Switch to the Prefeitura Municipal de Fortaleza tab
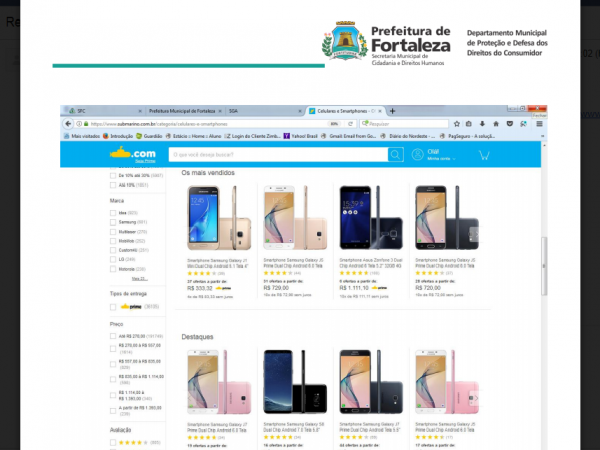 click(x=182, y=111)
